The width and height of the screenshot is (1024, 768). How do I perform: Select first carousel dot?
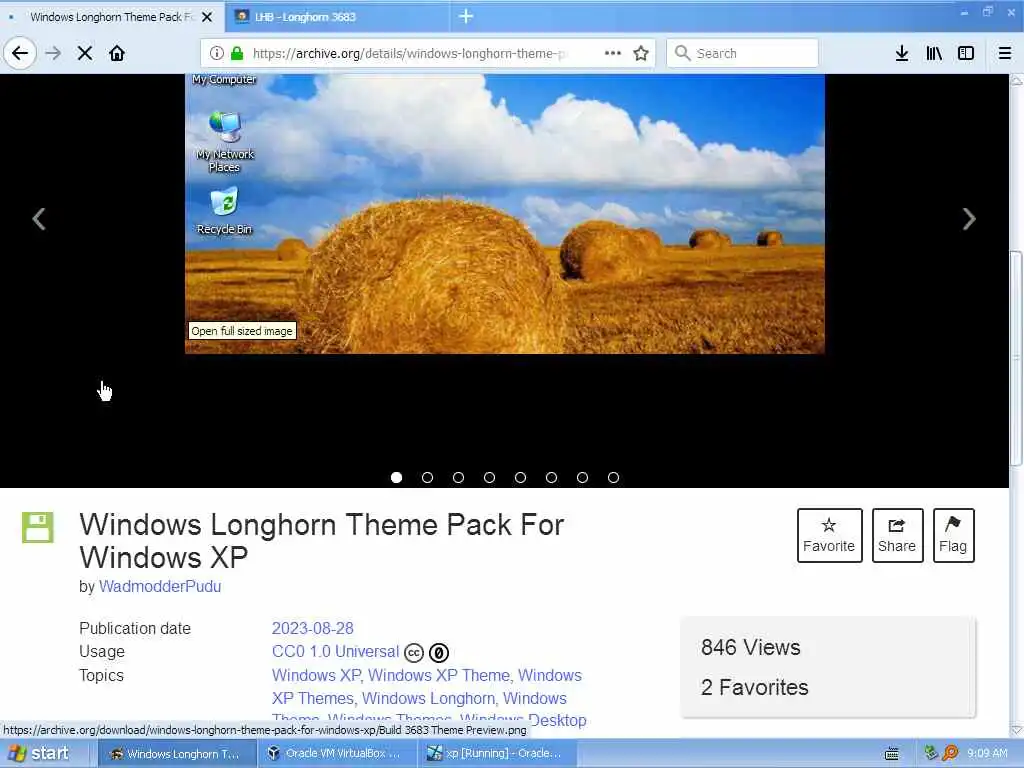coord(396,477)
